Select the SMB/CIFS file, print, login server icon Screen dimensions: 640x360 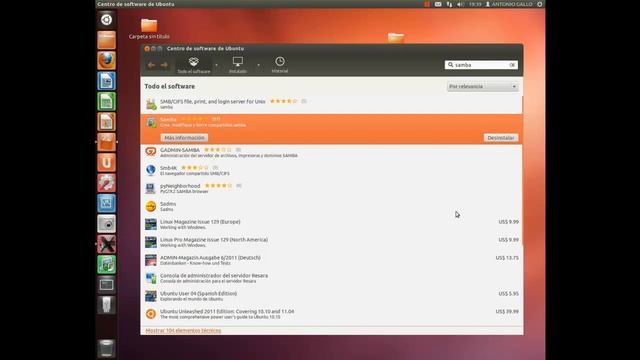click(x=151, y=104)
